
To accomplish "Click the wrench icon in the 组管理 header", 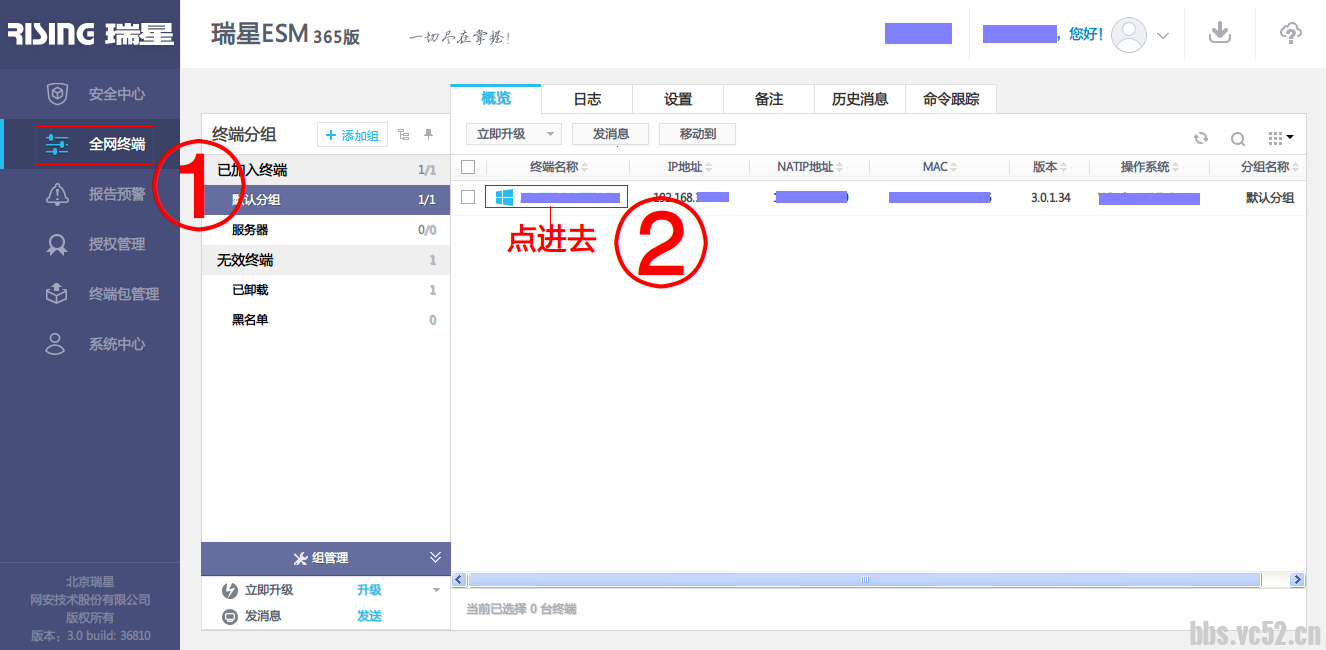I will (301, 558).
